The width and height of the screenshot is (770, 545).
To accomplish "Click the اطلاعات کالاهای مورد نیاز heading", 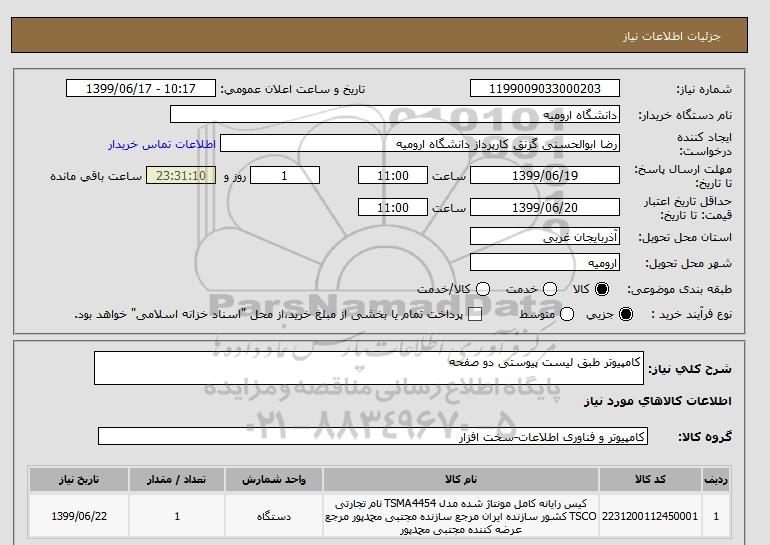I will tap(658, 401).
